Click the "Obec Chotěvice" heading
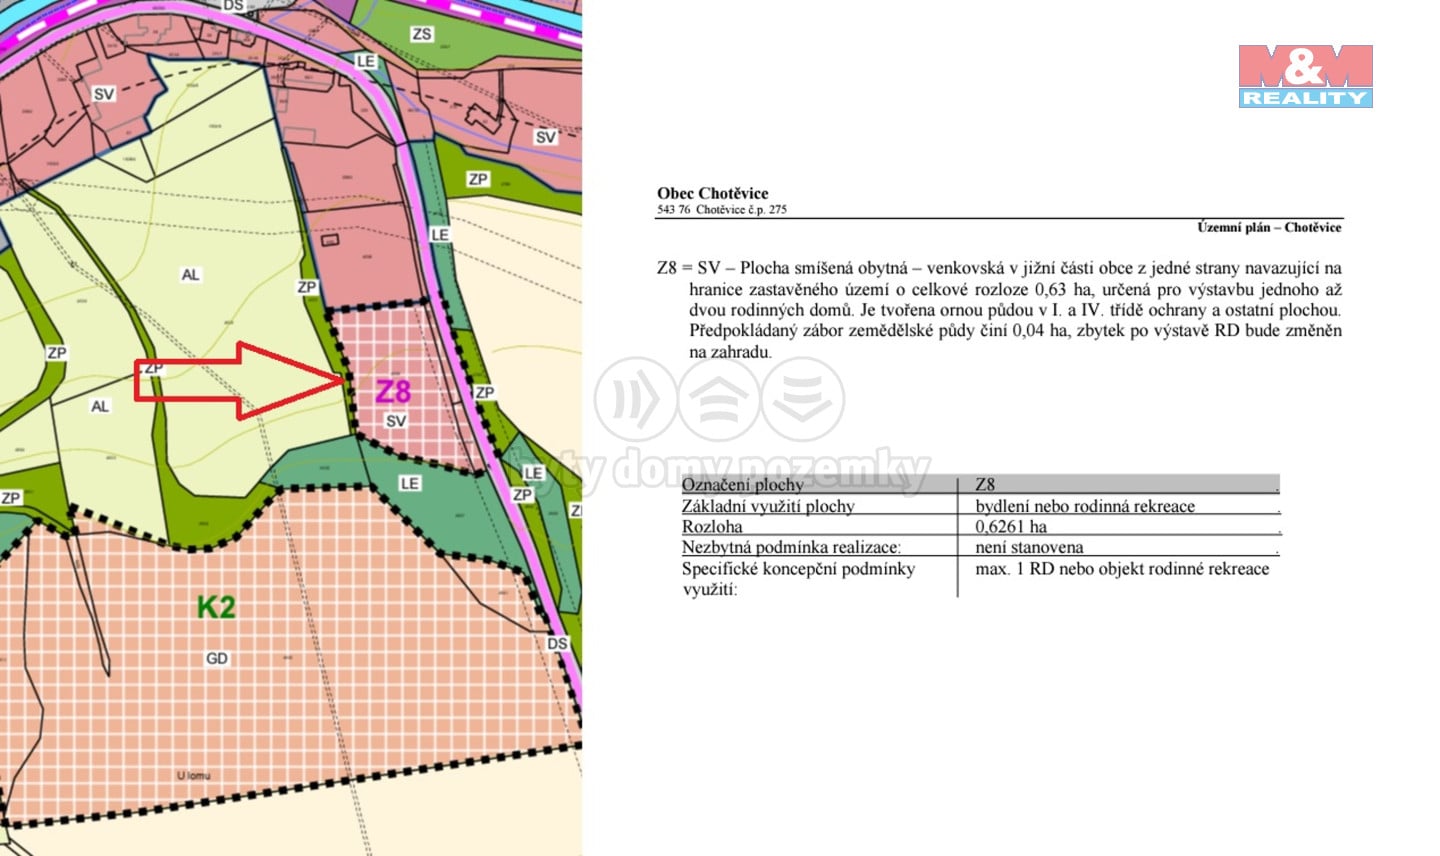Image resolution: width=1440 pixels, height=856 pixels. [712, 193]
